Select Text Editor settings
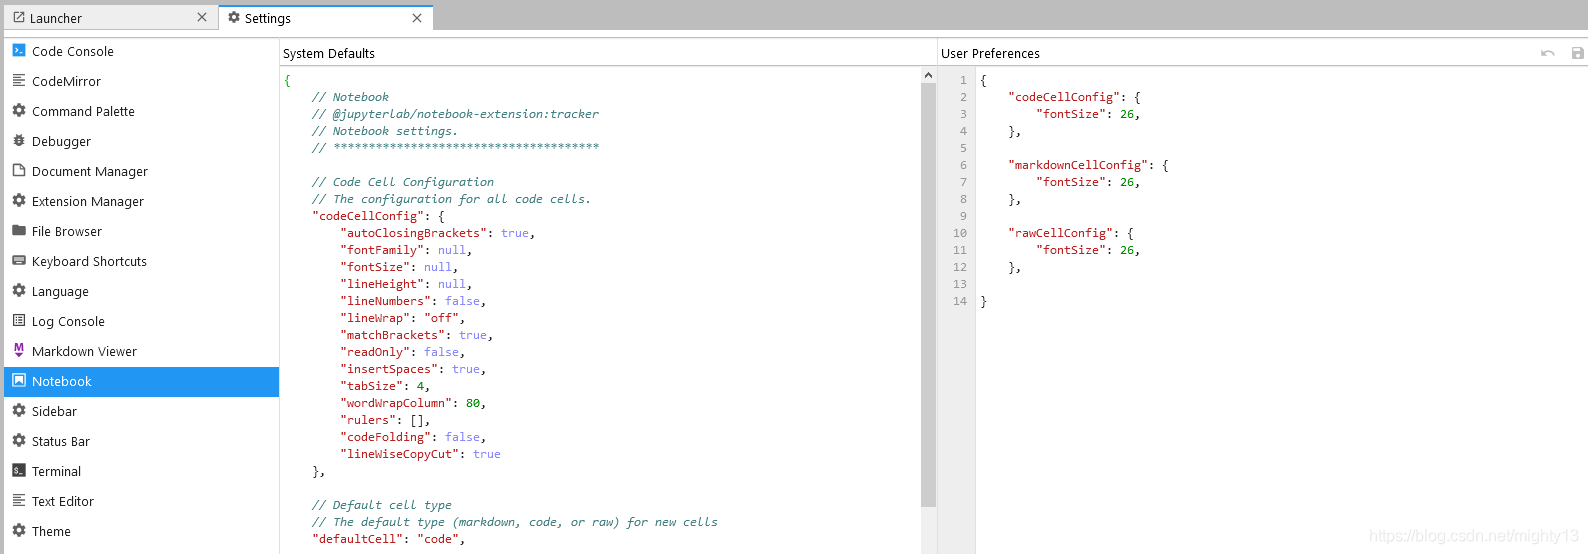Image resolution: width=1588 pixels, height=554 pixels. tap(141, 501)
